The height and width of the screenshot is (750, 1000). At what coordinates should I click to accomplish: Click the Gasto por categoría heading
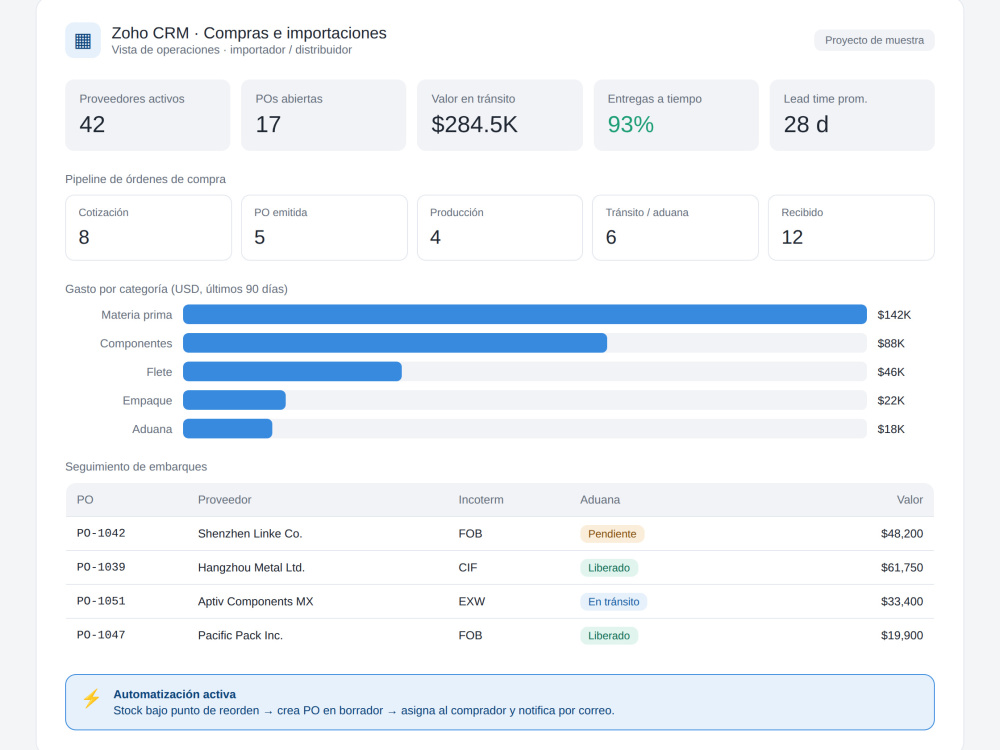176,289
